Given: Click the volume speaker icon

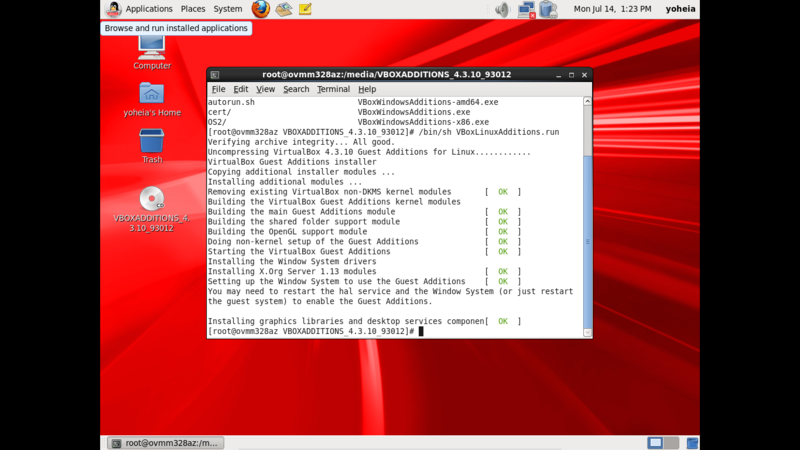Looking at the screenshot, I should [502, 9].
